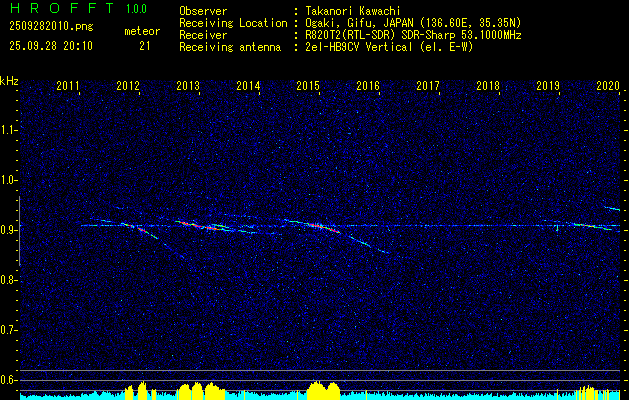Click time axis label 2017
The height and width of the screenshot is (400, 629).
pyautogui.click(x=428, y=86)
